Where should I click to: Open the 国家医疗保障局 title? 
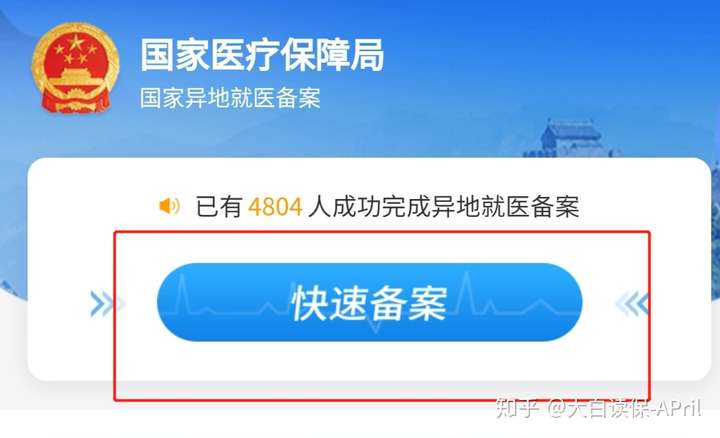pos(262,55)
